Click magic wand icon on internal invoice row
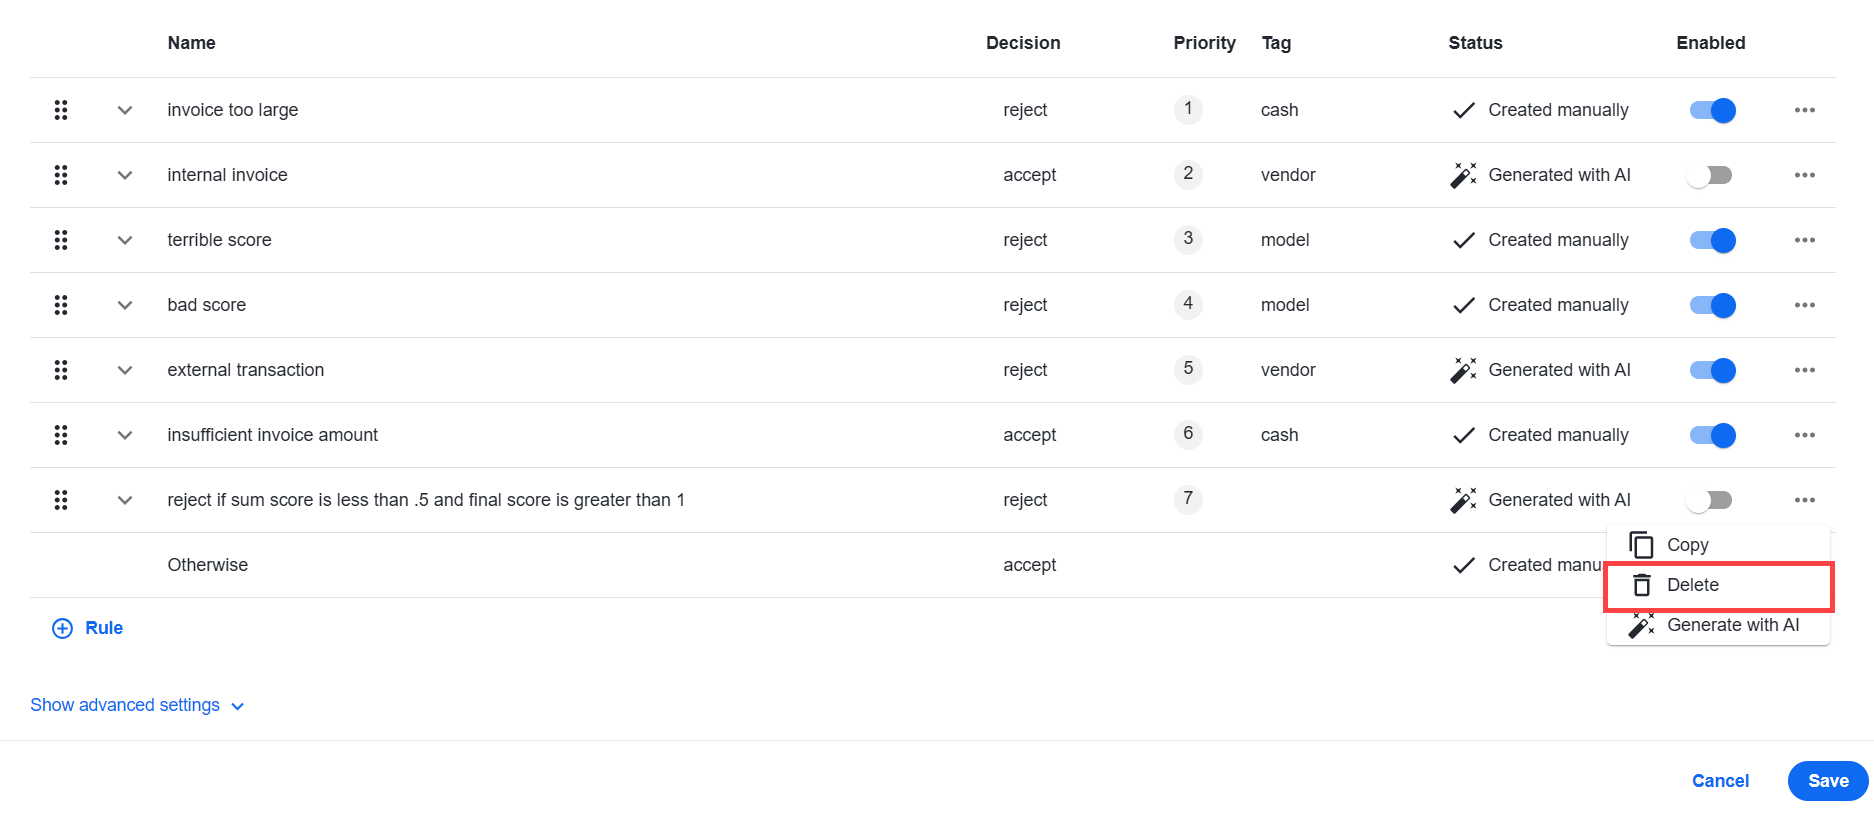1874x820 pixels. point(1463,175)
